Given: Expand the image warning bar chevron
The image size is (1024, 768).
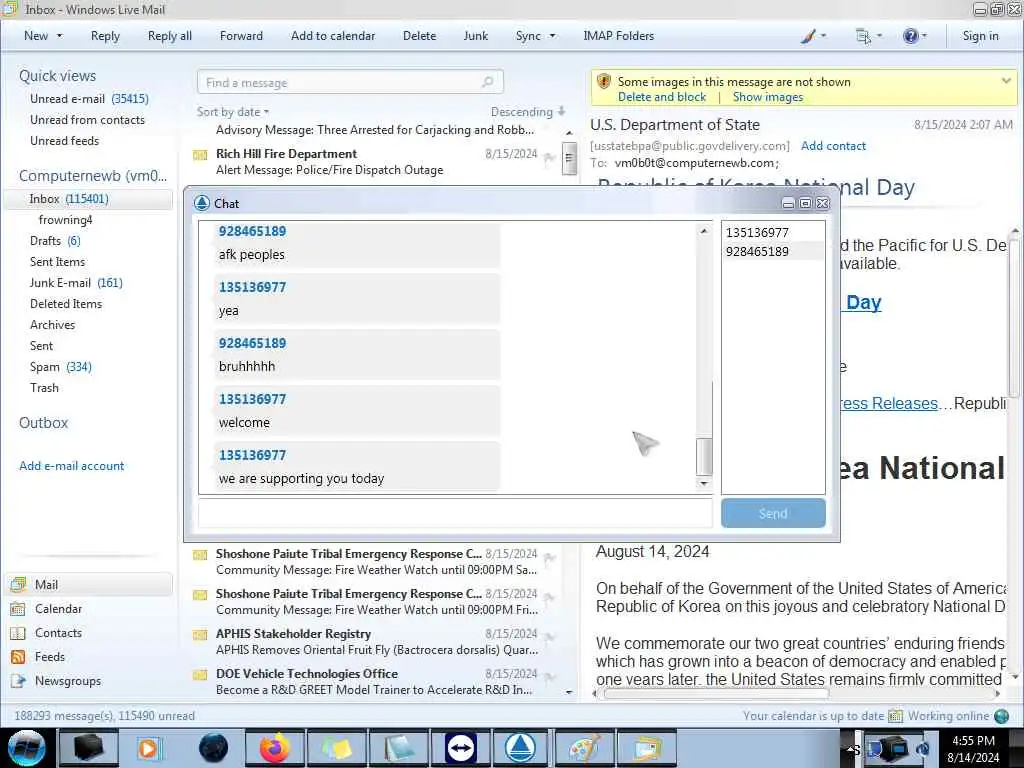Looking at the screenshot, I should 1006,81.
